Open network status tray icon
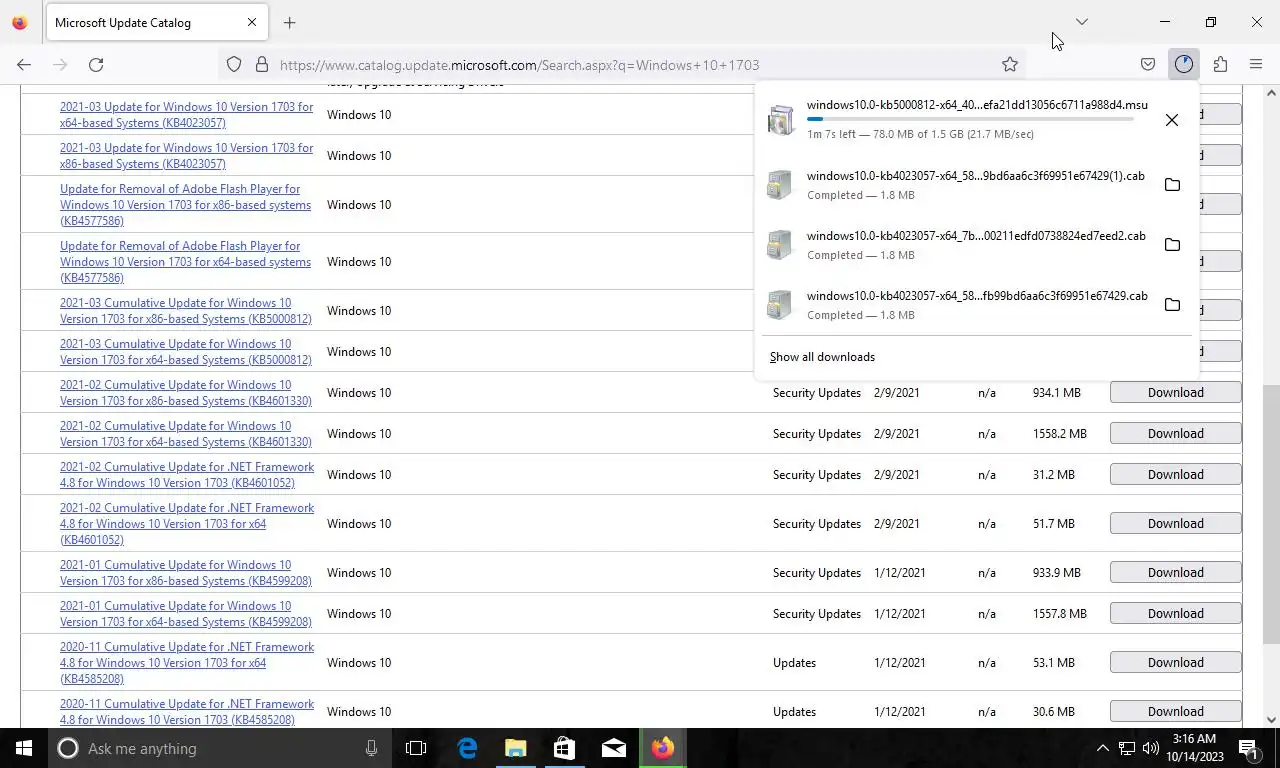 pos(1127,748)
